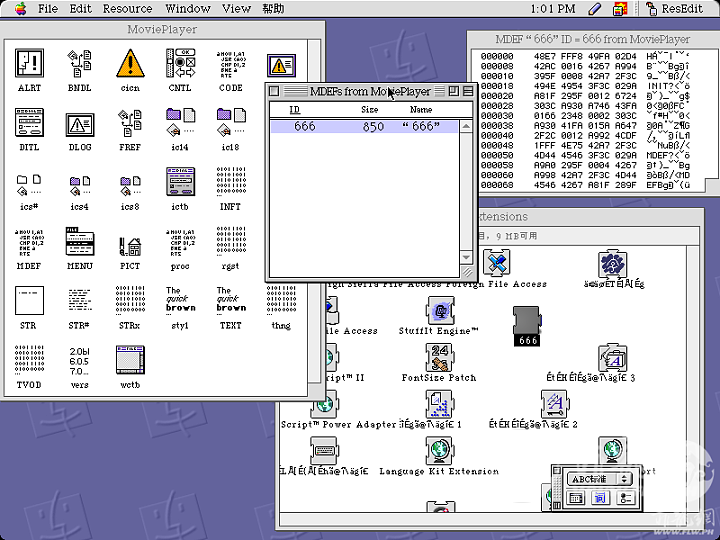Screen dimensions: 720x540
Task: Open the proc resource type
Action: coord(180,242)
